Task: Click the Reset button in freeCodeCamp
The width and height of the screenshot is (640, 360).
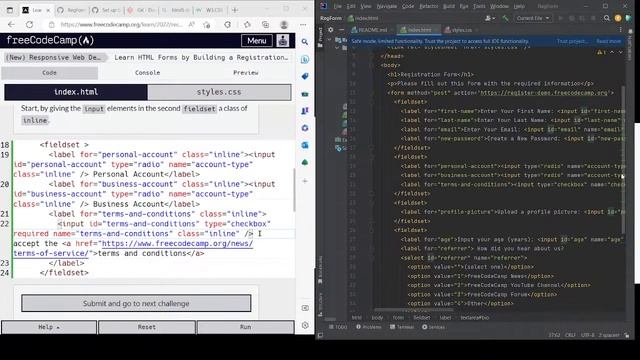Action: [x=147, y=327]
